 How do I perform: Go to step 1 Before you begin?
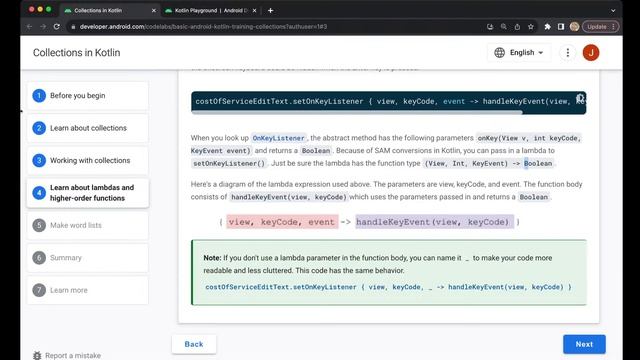(x=88, y=96)
